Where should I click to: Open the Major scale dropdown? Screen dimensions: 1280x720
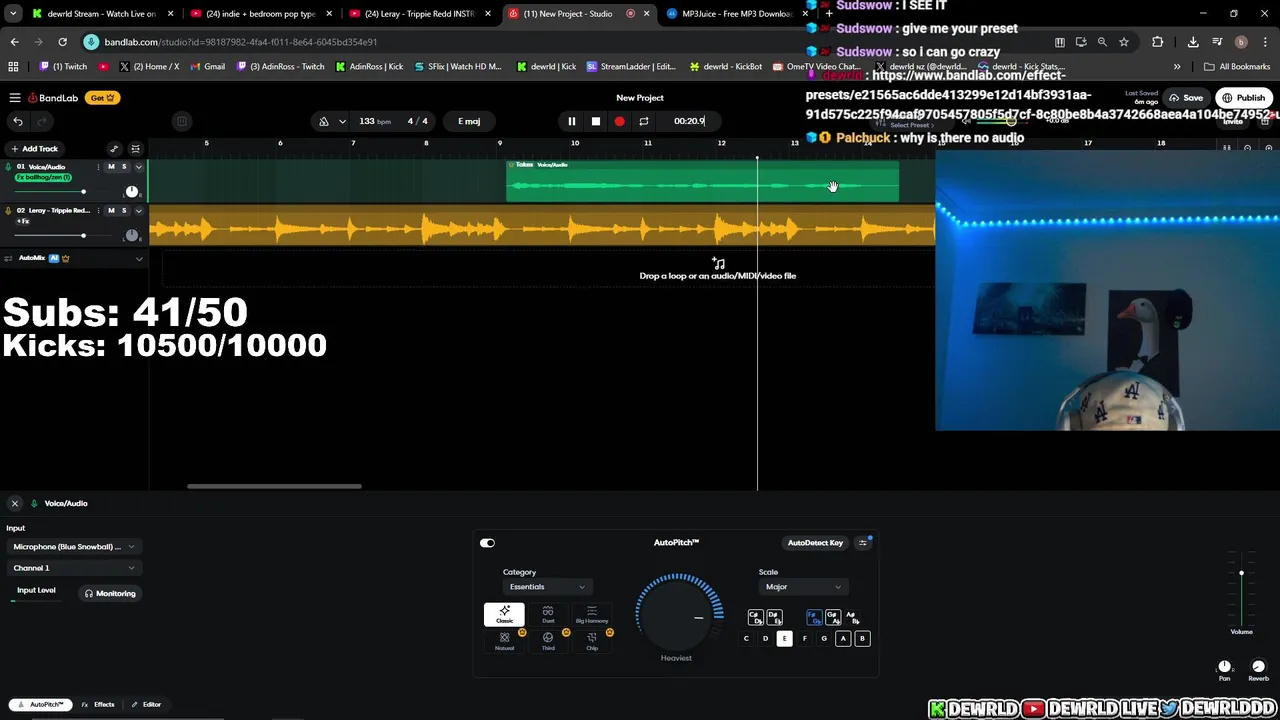[803, 587]
